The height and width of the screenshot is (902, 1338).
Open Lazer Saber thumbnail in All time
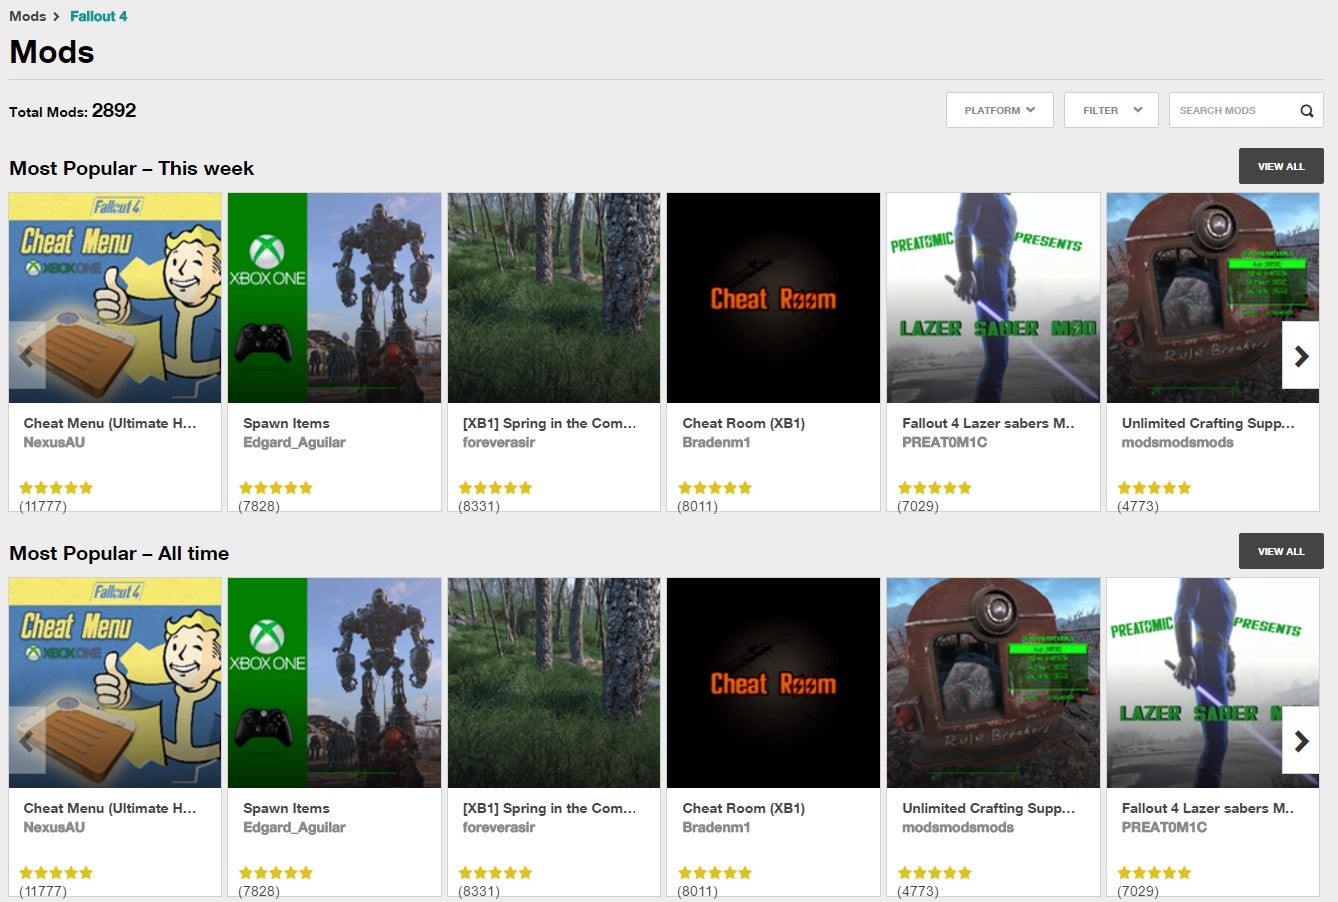click(x=1213, y=683)
